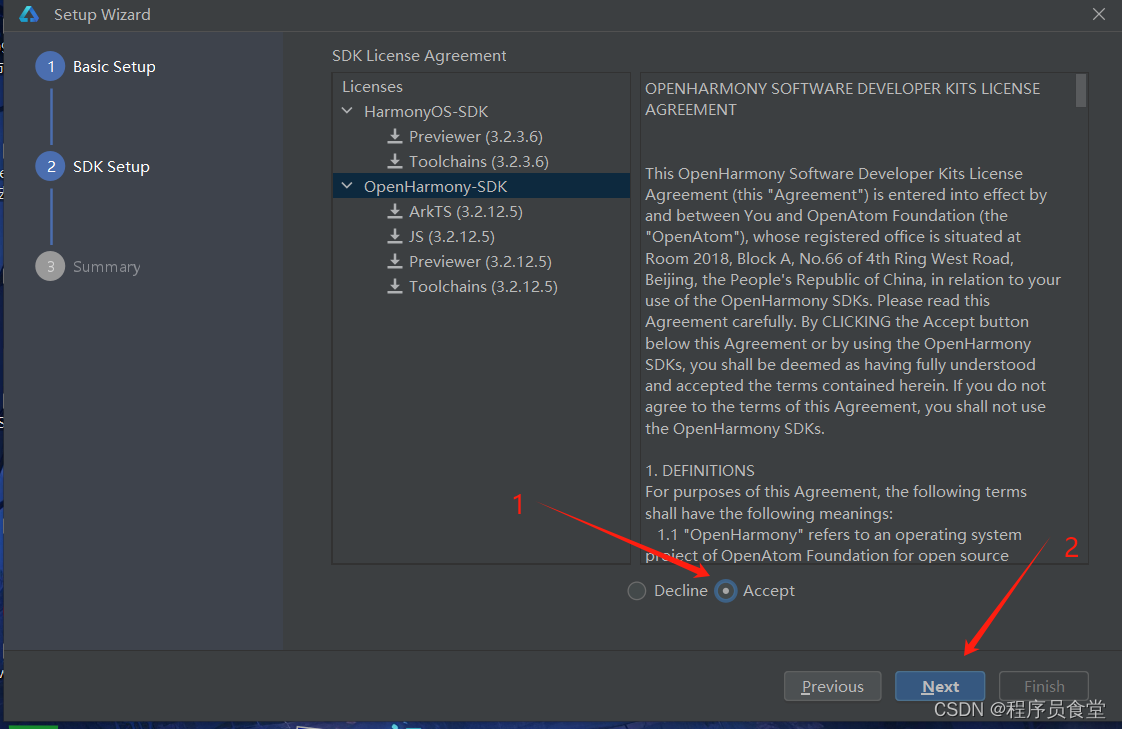Select Previewer (3.2.12.5) license entry
The height and width of the screenshot is (729, 1122).
coord(480,262)
